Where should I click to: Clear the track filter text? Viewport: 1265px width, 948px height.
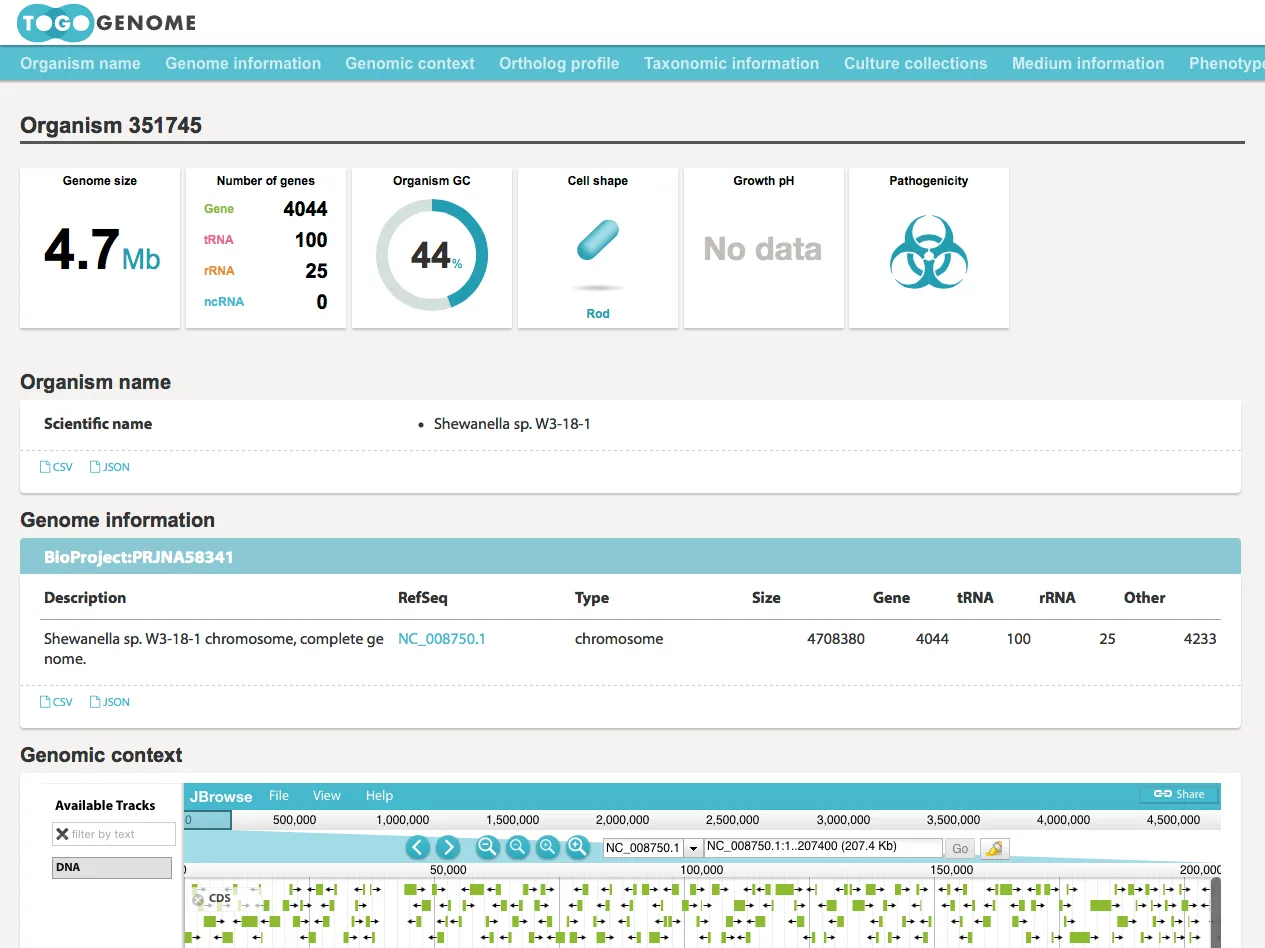coord(62,834)
